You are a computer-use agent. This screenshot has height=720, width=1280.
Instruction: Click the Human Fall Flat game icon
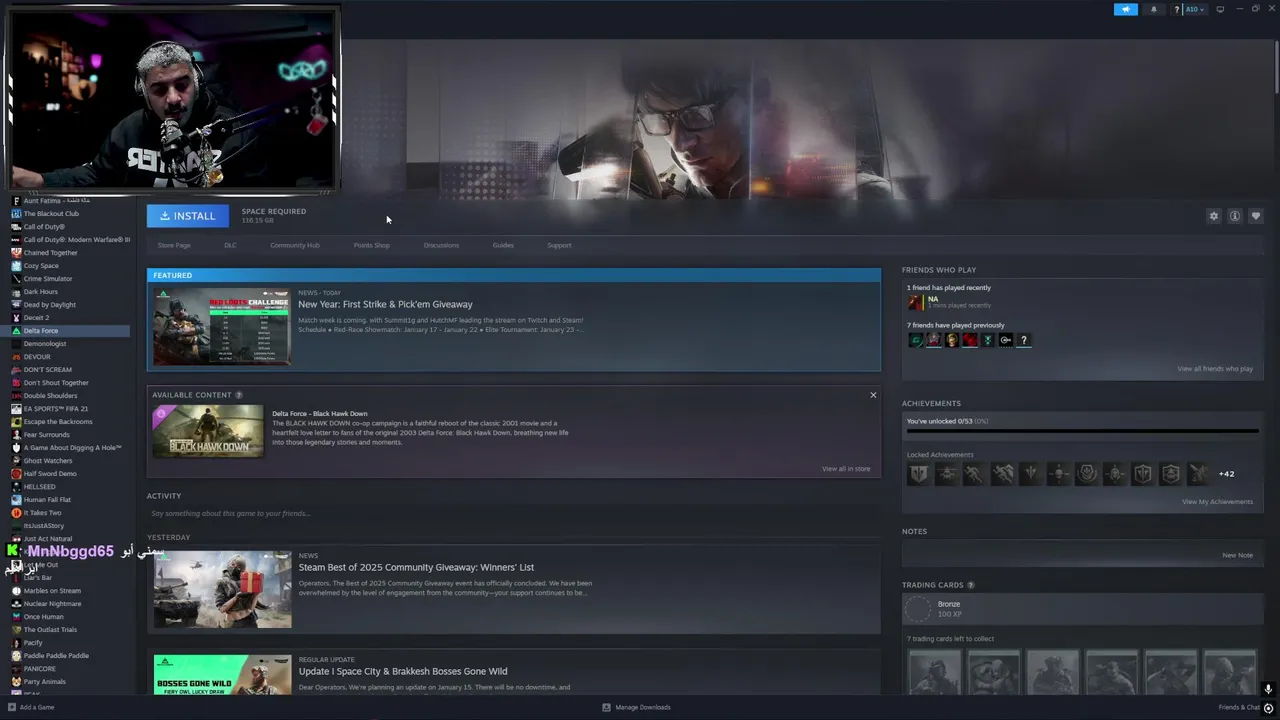(x=16, y=500)
